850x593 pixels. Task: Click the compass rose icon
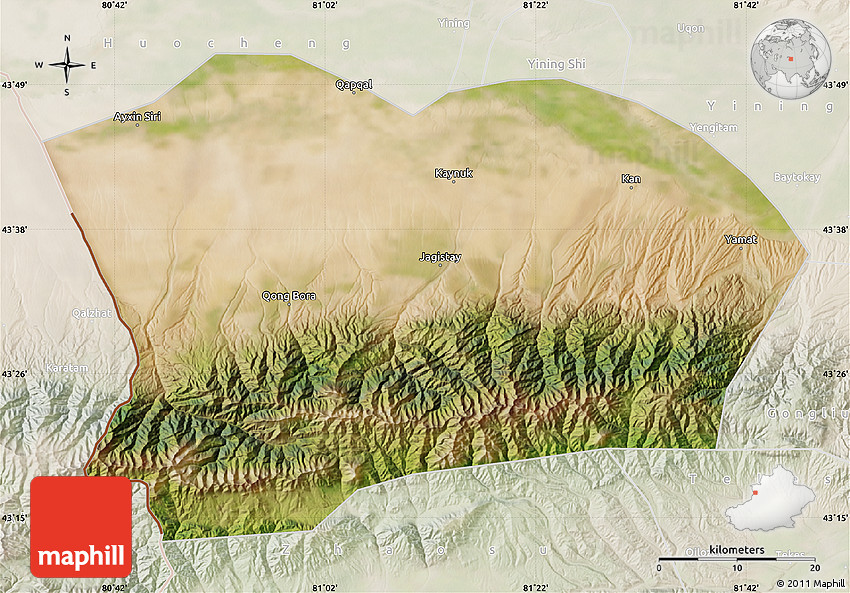(67, 66)
